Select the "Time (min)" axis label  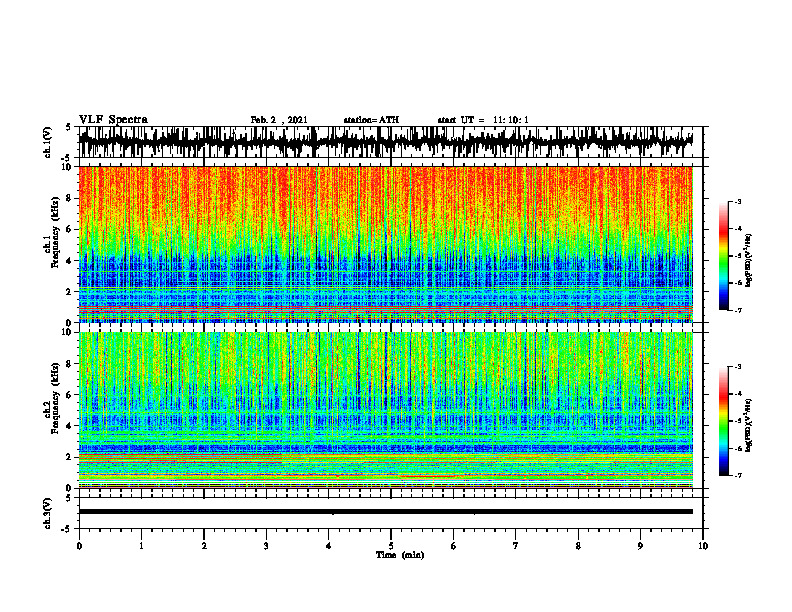coord(400,555)
